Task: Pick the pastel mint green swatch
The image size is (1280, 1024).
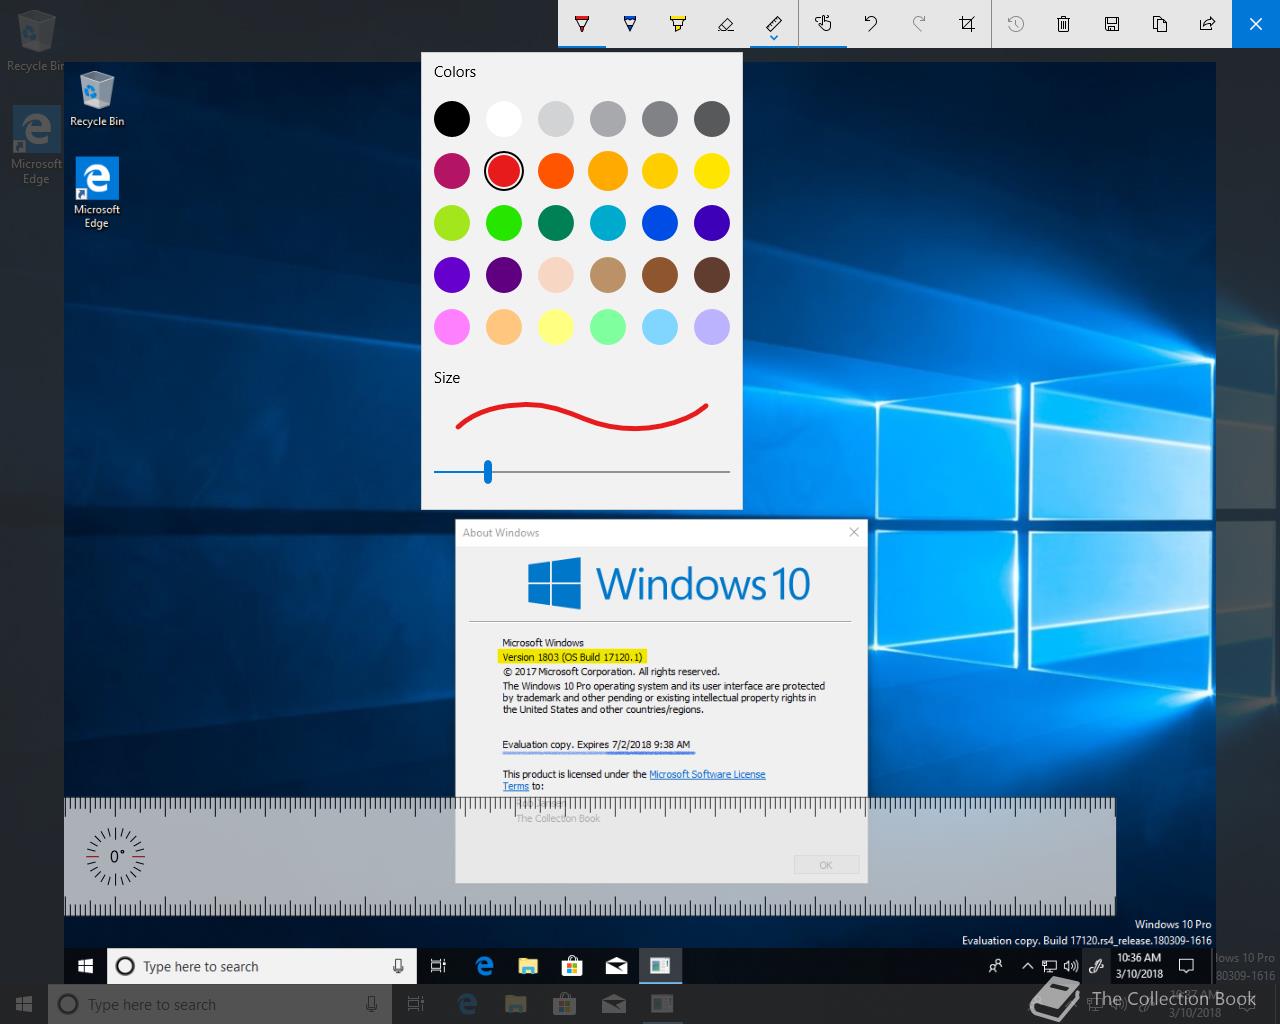Action: coord(608,327)
